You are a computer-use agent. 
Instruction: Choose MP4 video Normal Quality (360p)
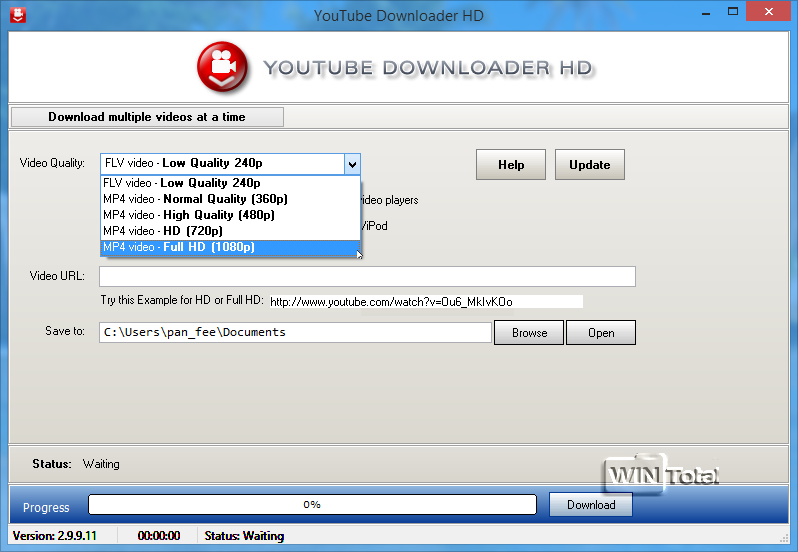point(231,199)
